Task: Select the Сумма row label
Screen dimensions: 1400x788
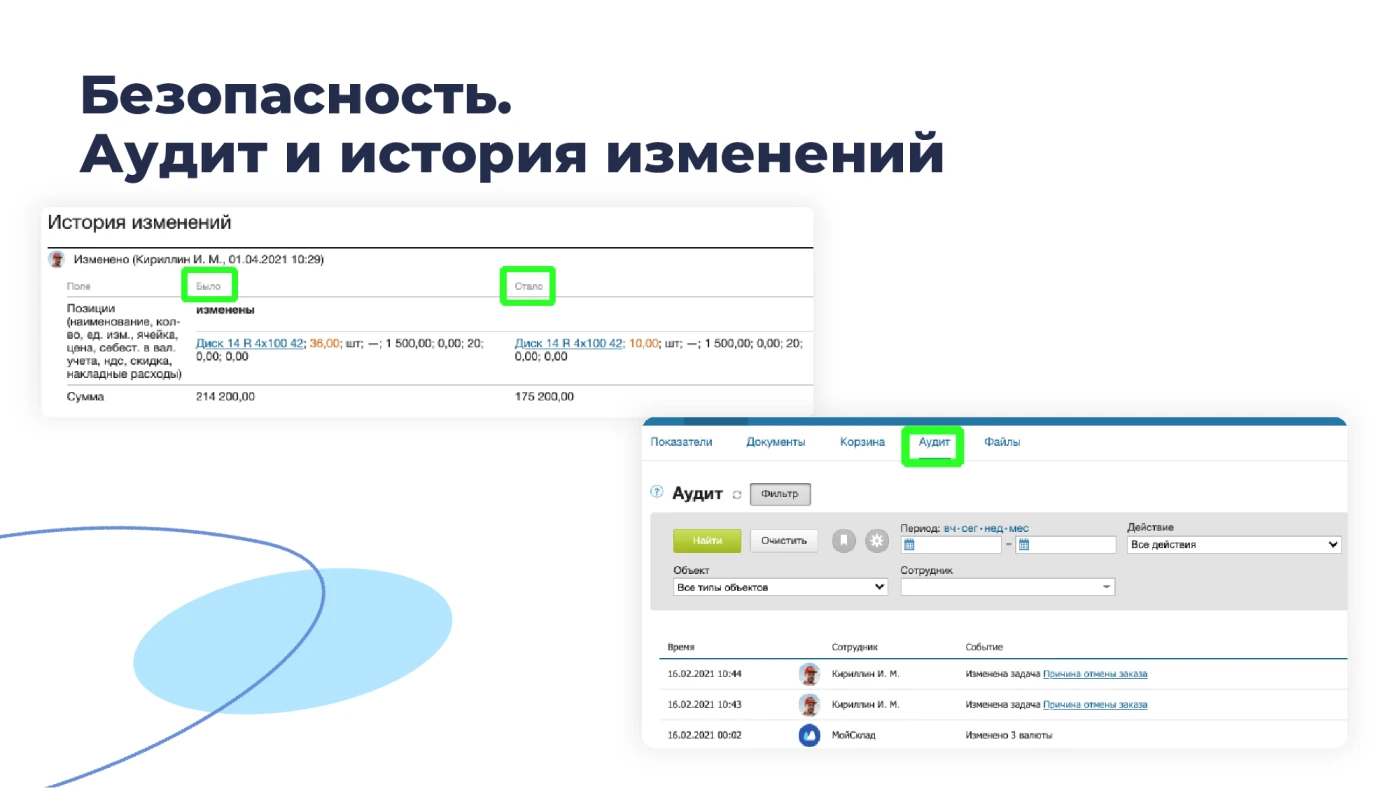Action: click(x=86, y=397)
